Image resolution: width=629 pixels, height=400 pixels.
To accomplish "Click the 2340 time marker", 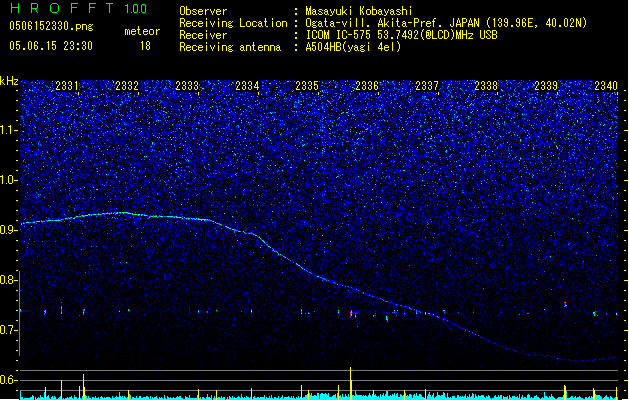I will pos(606,86).
